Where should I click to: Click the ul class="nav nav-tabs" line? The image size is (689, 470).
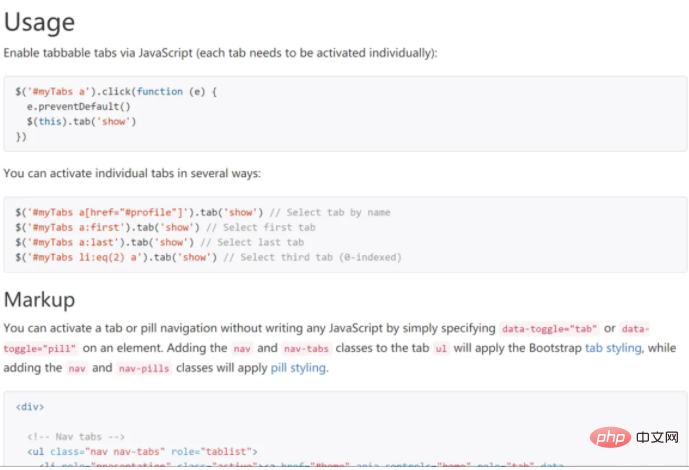[x=142, y=452]
